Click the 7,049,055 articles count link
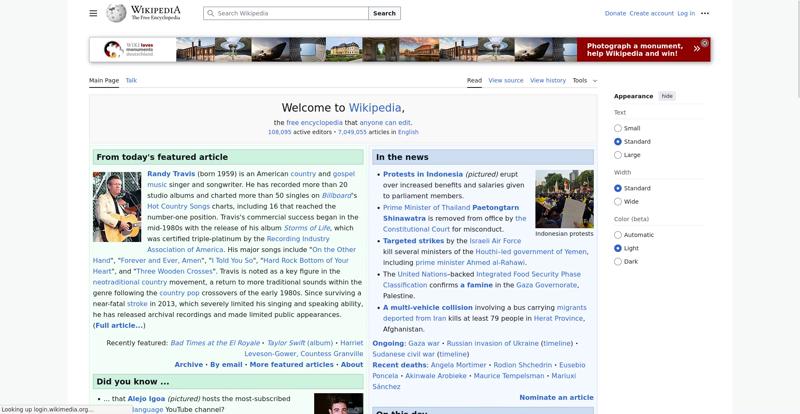This screenshot has height=414, width=800. click(352, 132)
